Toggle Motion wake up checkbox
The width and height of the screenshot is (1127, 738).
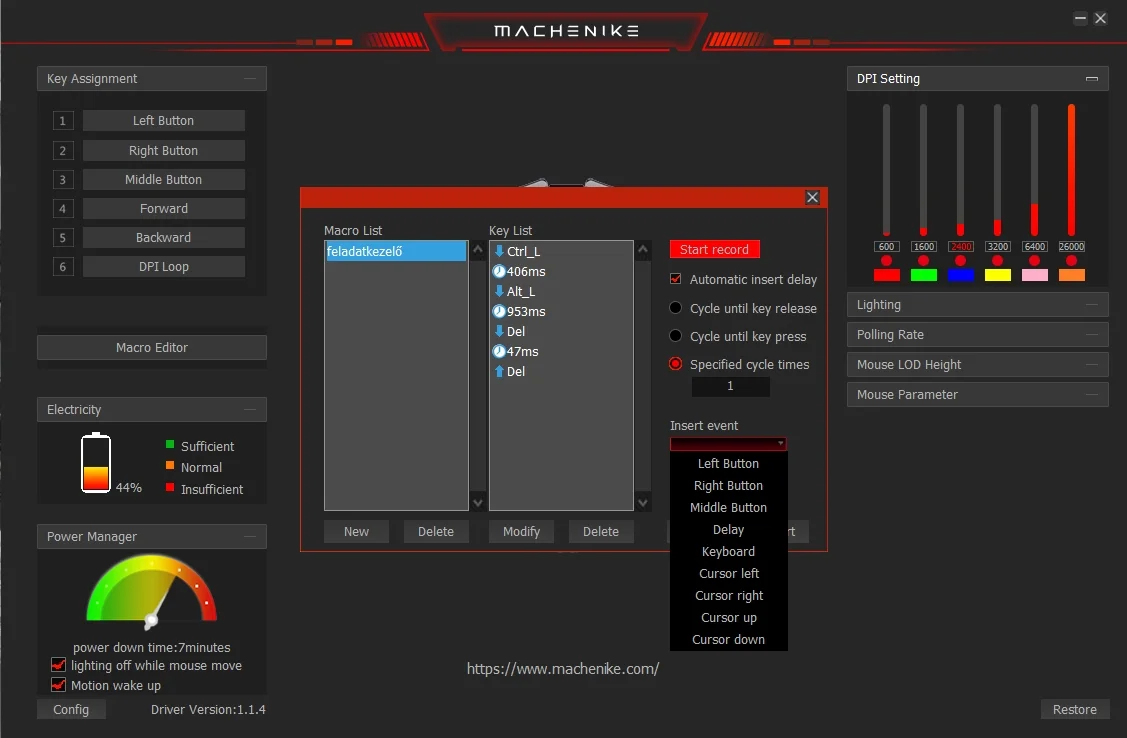(59, 685)
